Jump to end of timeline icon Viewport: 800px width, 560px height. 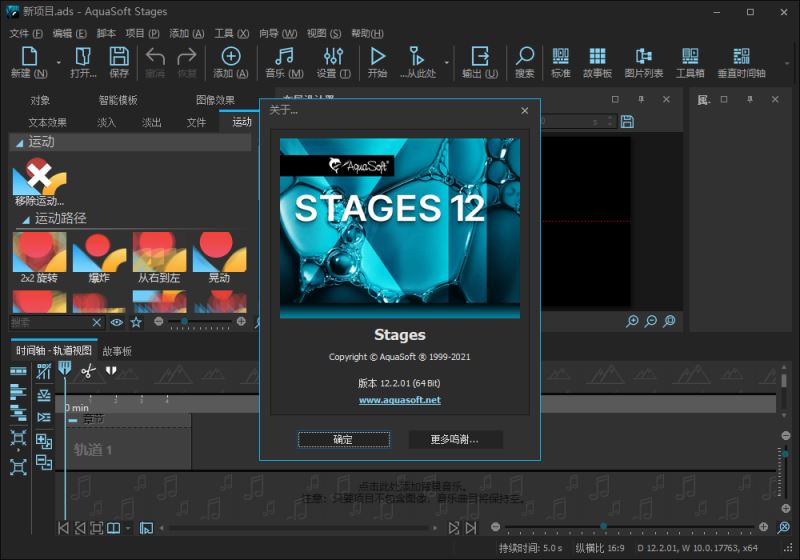point(471,528)
